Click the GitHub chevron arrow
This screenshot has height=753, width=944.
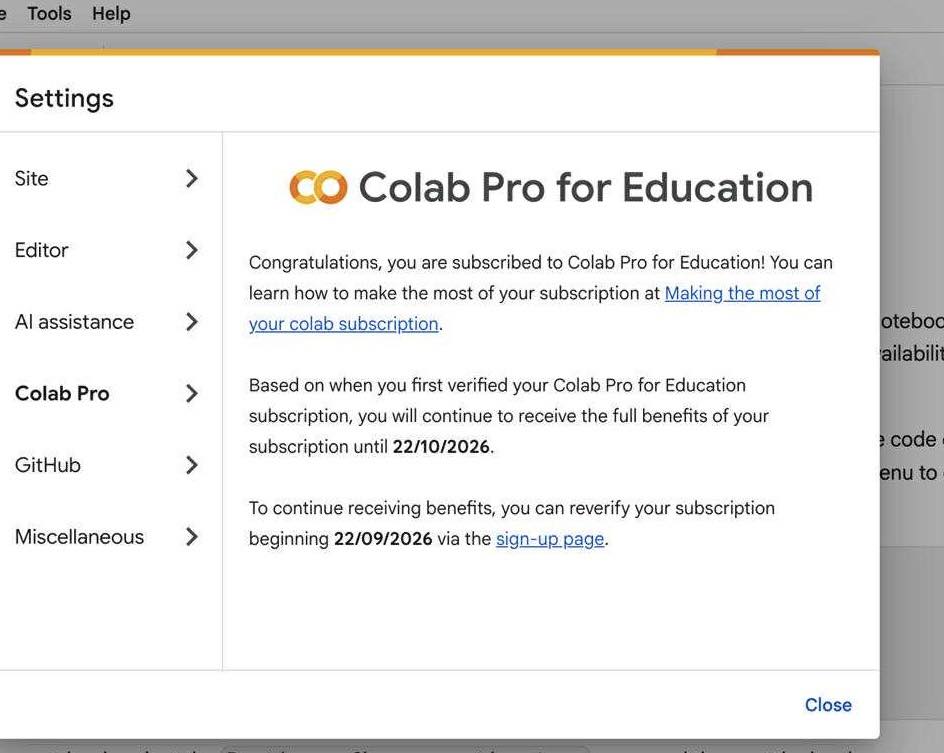pos(191,465)
